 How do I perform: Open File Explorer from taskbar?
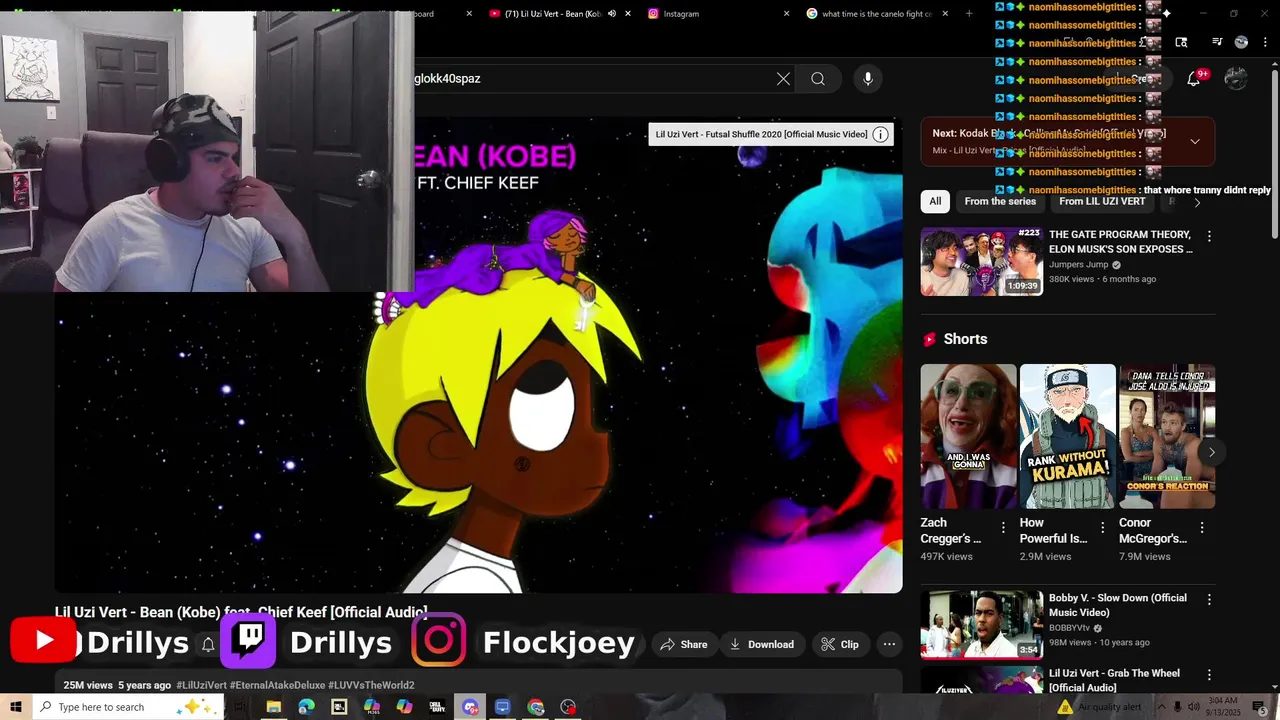tap(273, 707)
